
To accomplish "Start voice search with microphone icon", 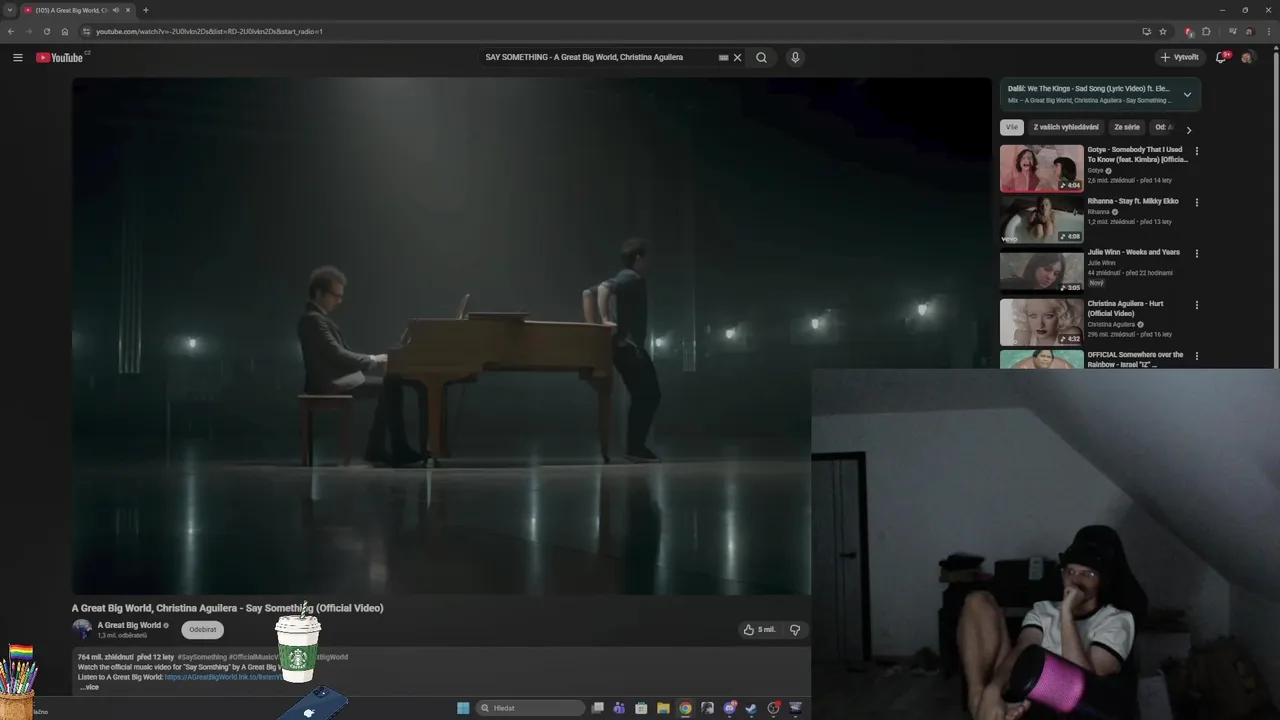I will tap(795, 57).
